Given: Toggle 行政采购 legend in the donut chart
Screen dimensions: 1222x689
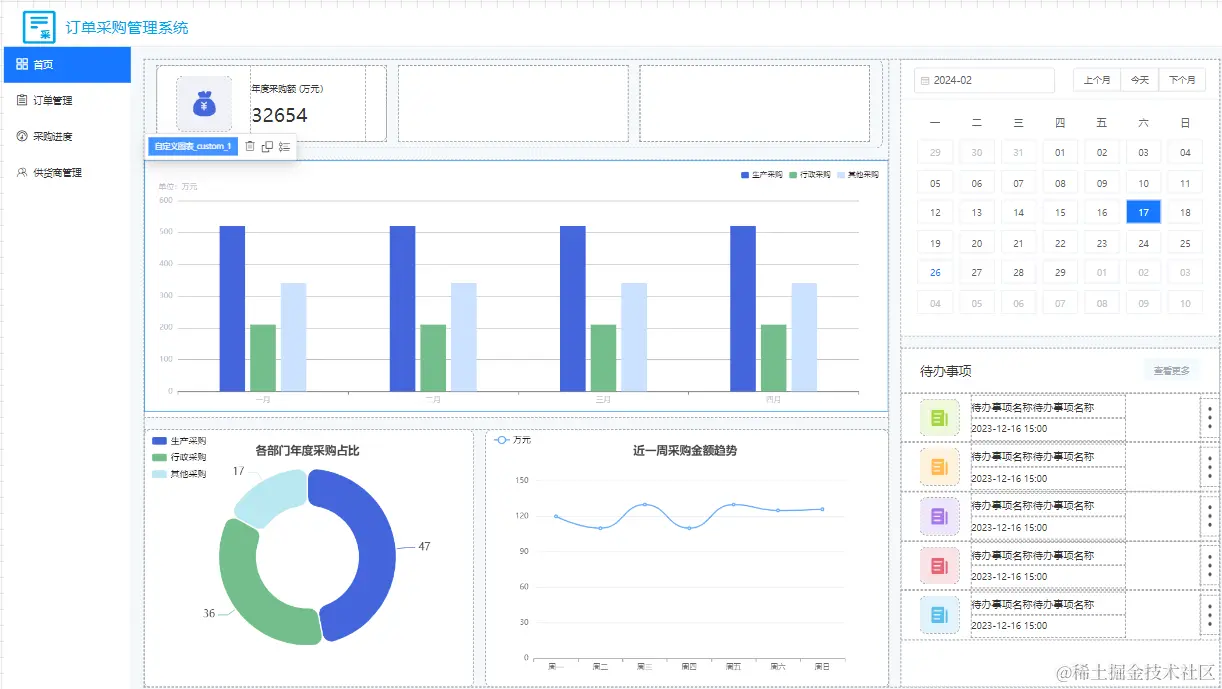Looking at the screenshot, I should pos(179,457).
